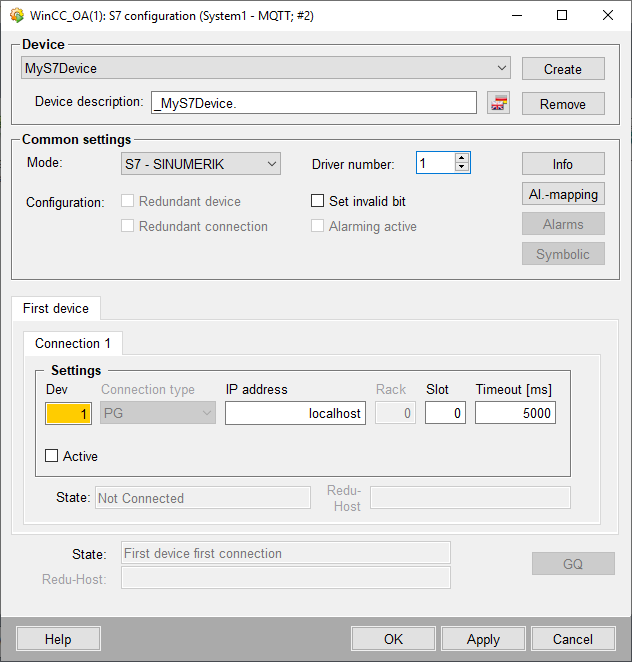The image size is (632, 662).
Task: Maximize the S7 configuration window
Action: pos(562,16)
